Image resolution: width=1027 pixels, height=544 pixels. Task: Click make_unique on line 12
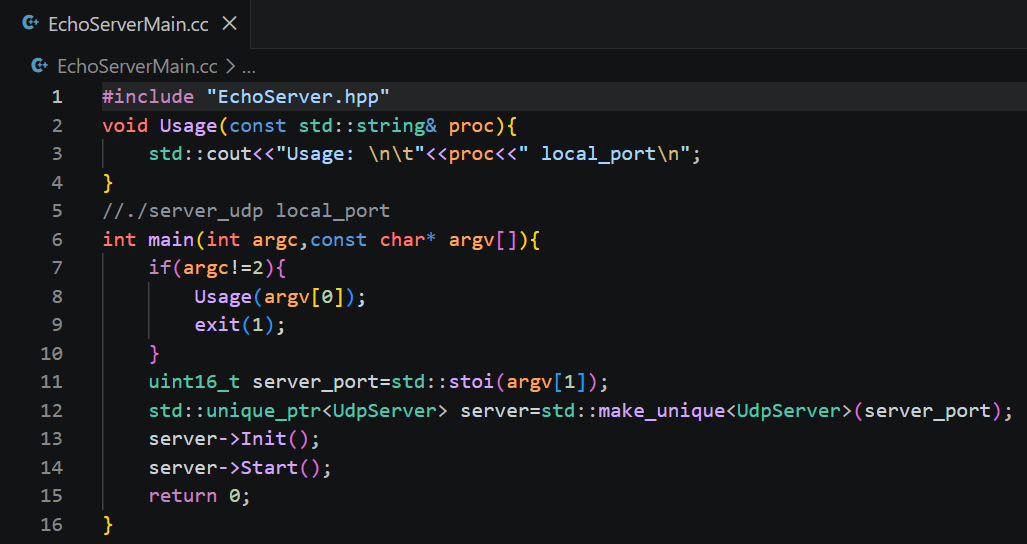coord(662,410)
